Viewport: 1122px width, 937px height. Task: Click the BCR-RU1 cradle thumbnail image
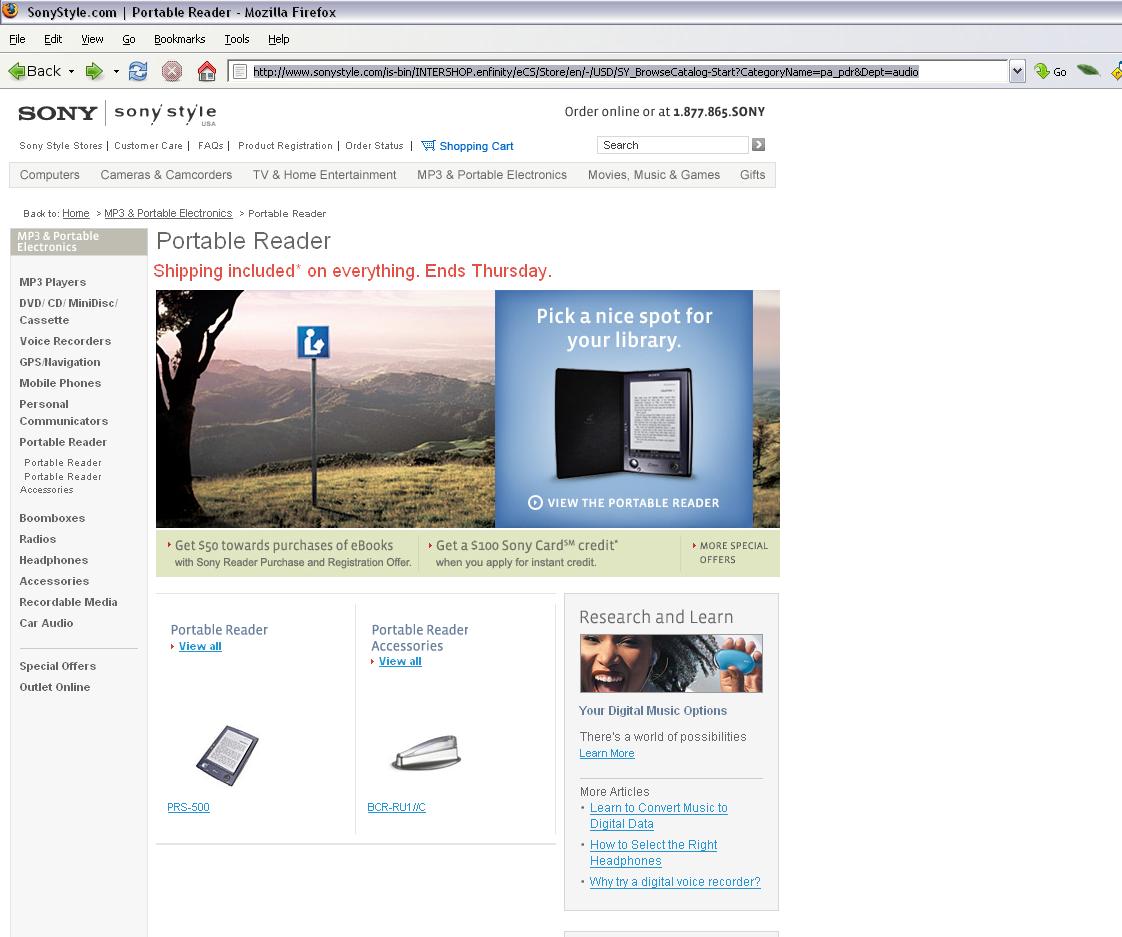[426, 752]
